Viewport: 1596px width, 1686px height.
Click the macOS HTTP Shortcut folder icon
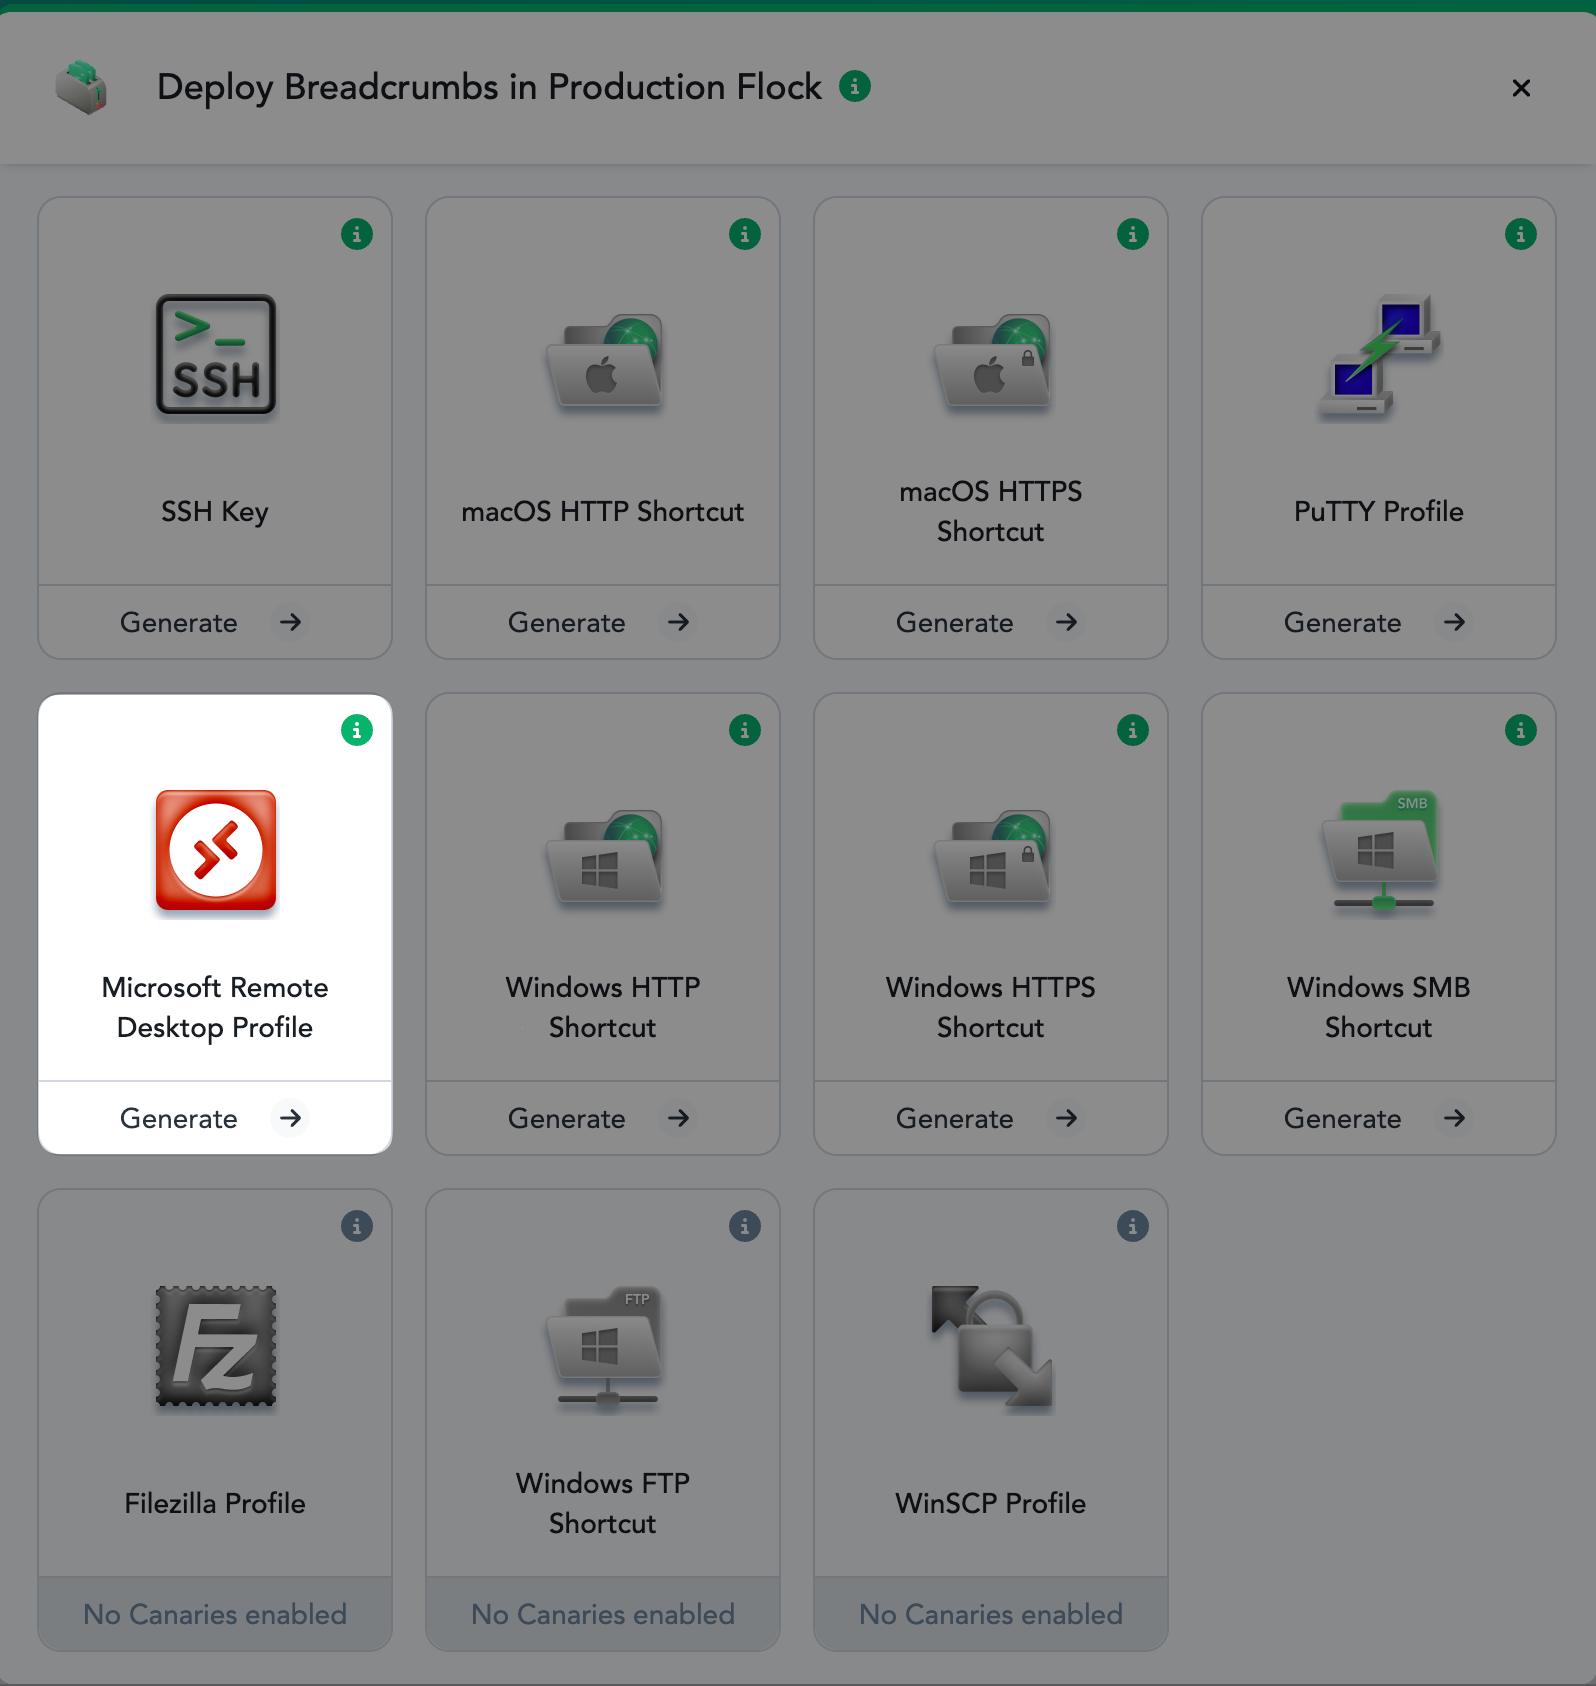603,360
